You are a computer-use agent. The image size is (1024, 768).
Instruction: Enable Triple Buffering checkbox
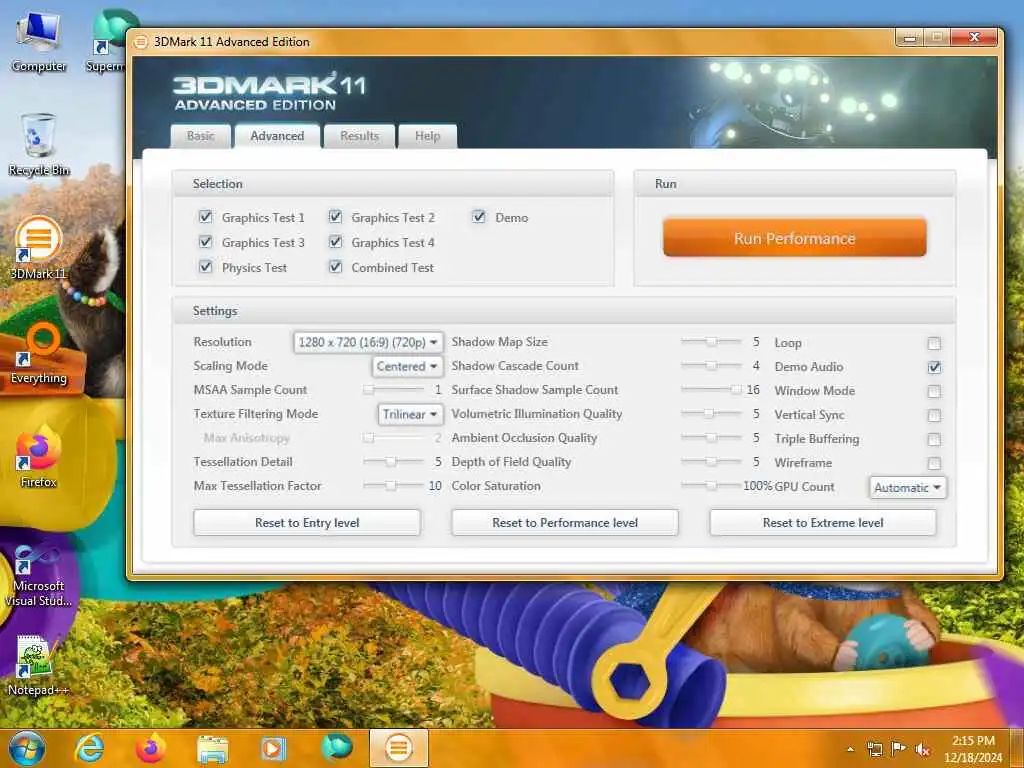click(x=935, y=440)
